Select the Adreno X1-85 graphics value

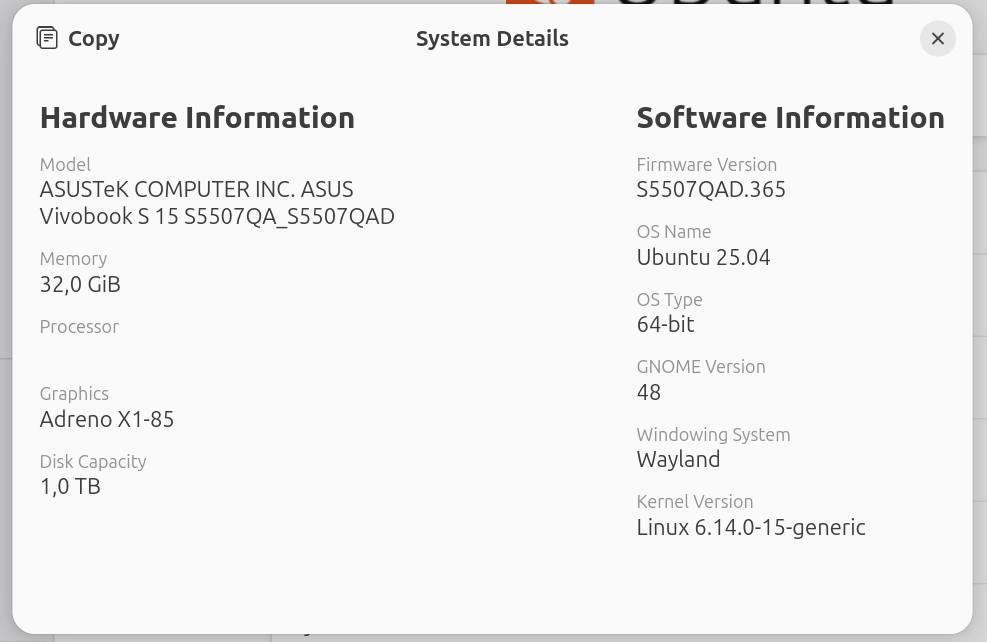[x=107, y=419]
